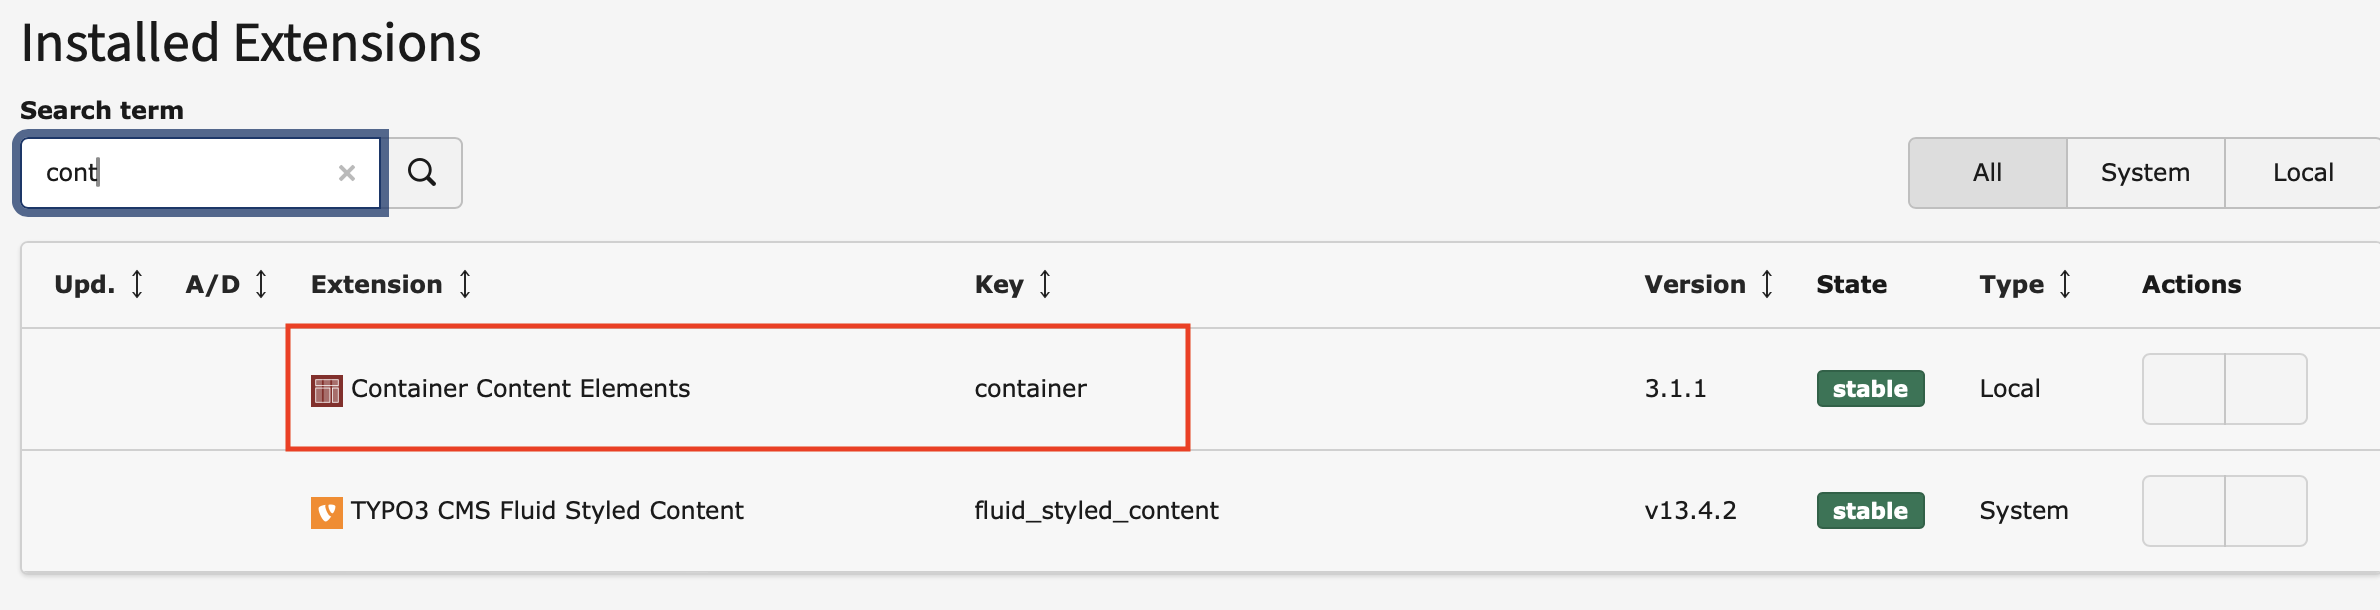Open the Container Content Elements extension name
The image size is (2380, 610).
[520, 388]
